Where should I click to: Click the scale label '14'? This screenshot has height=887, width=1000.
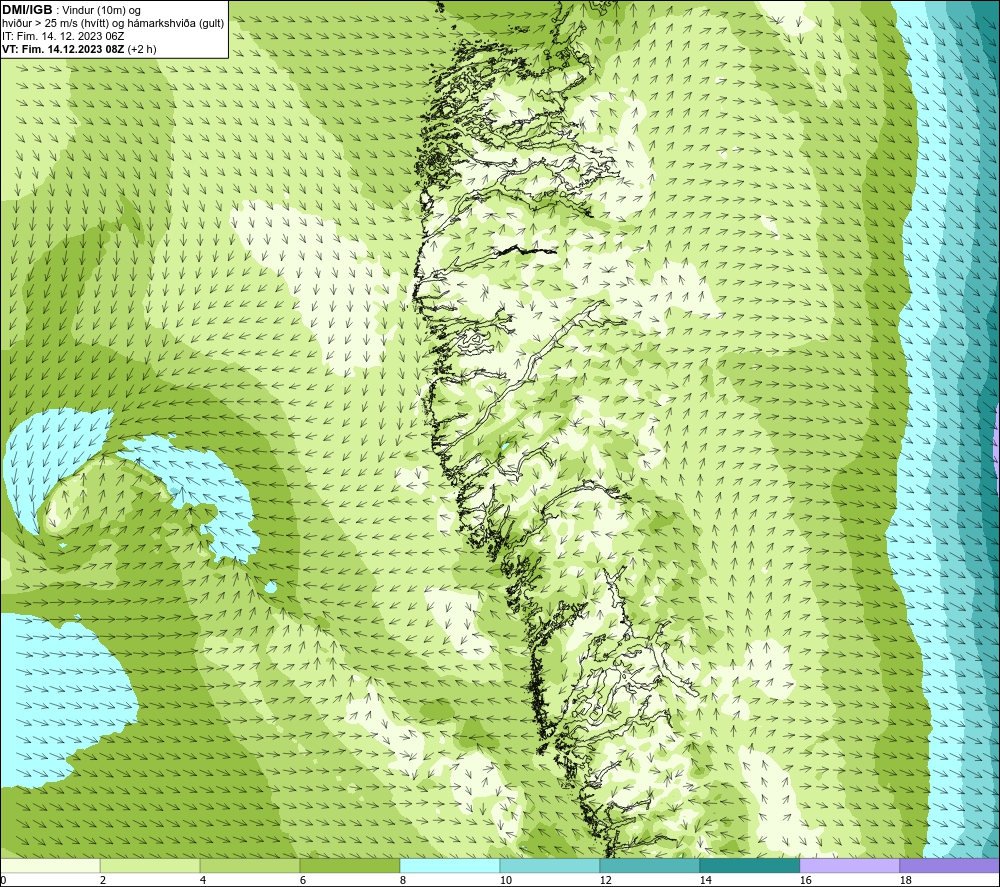coord(705,881)
